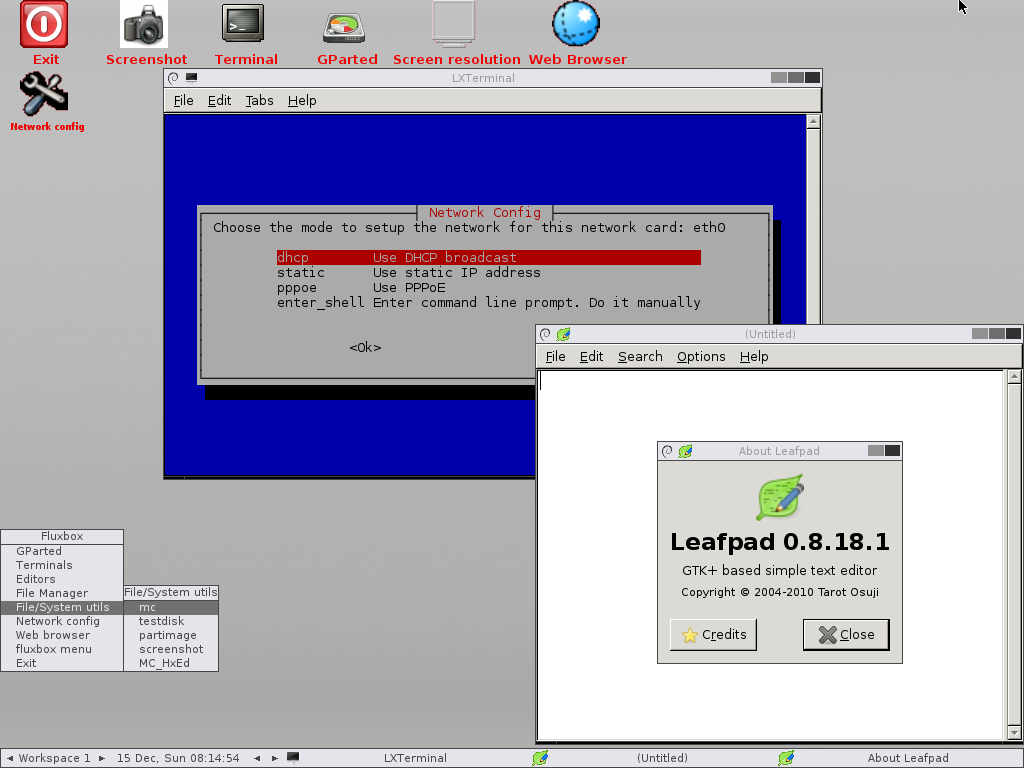This screenshot has height=768, width=1024.
Task: Click the window menu icon of About Leafpad
Action: click(667, 451)
